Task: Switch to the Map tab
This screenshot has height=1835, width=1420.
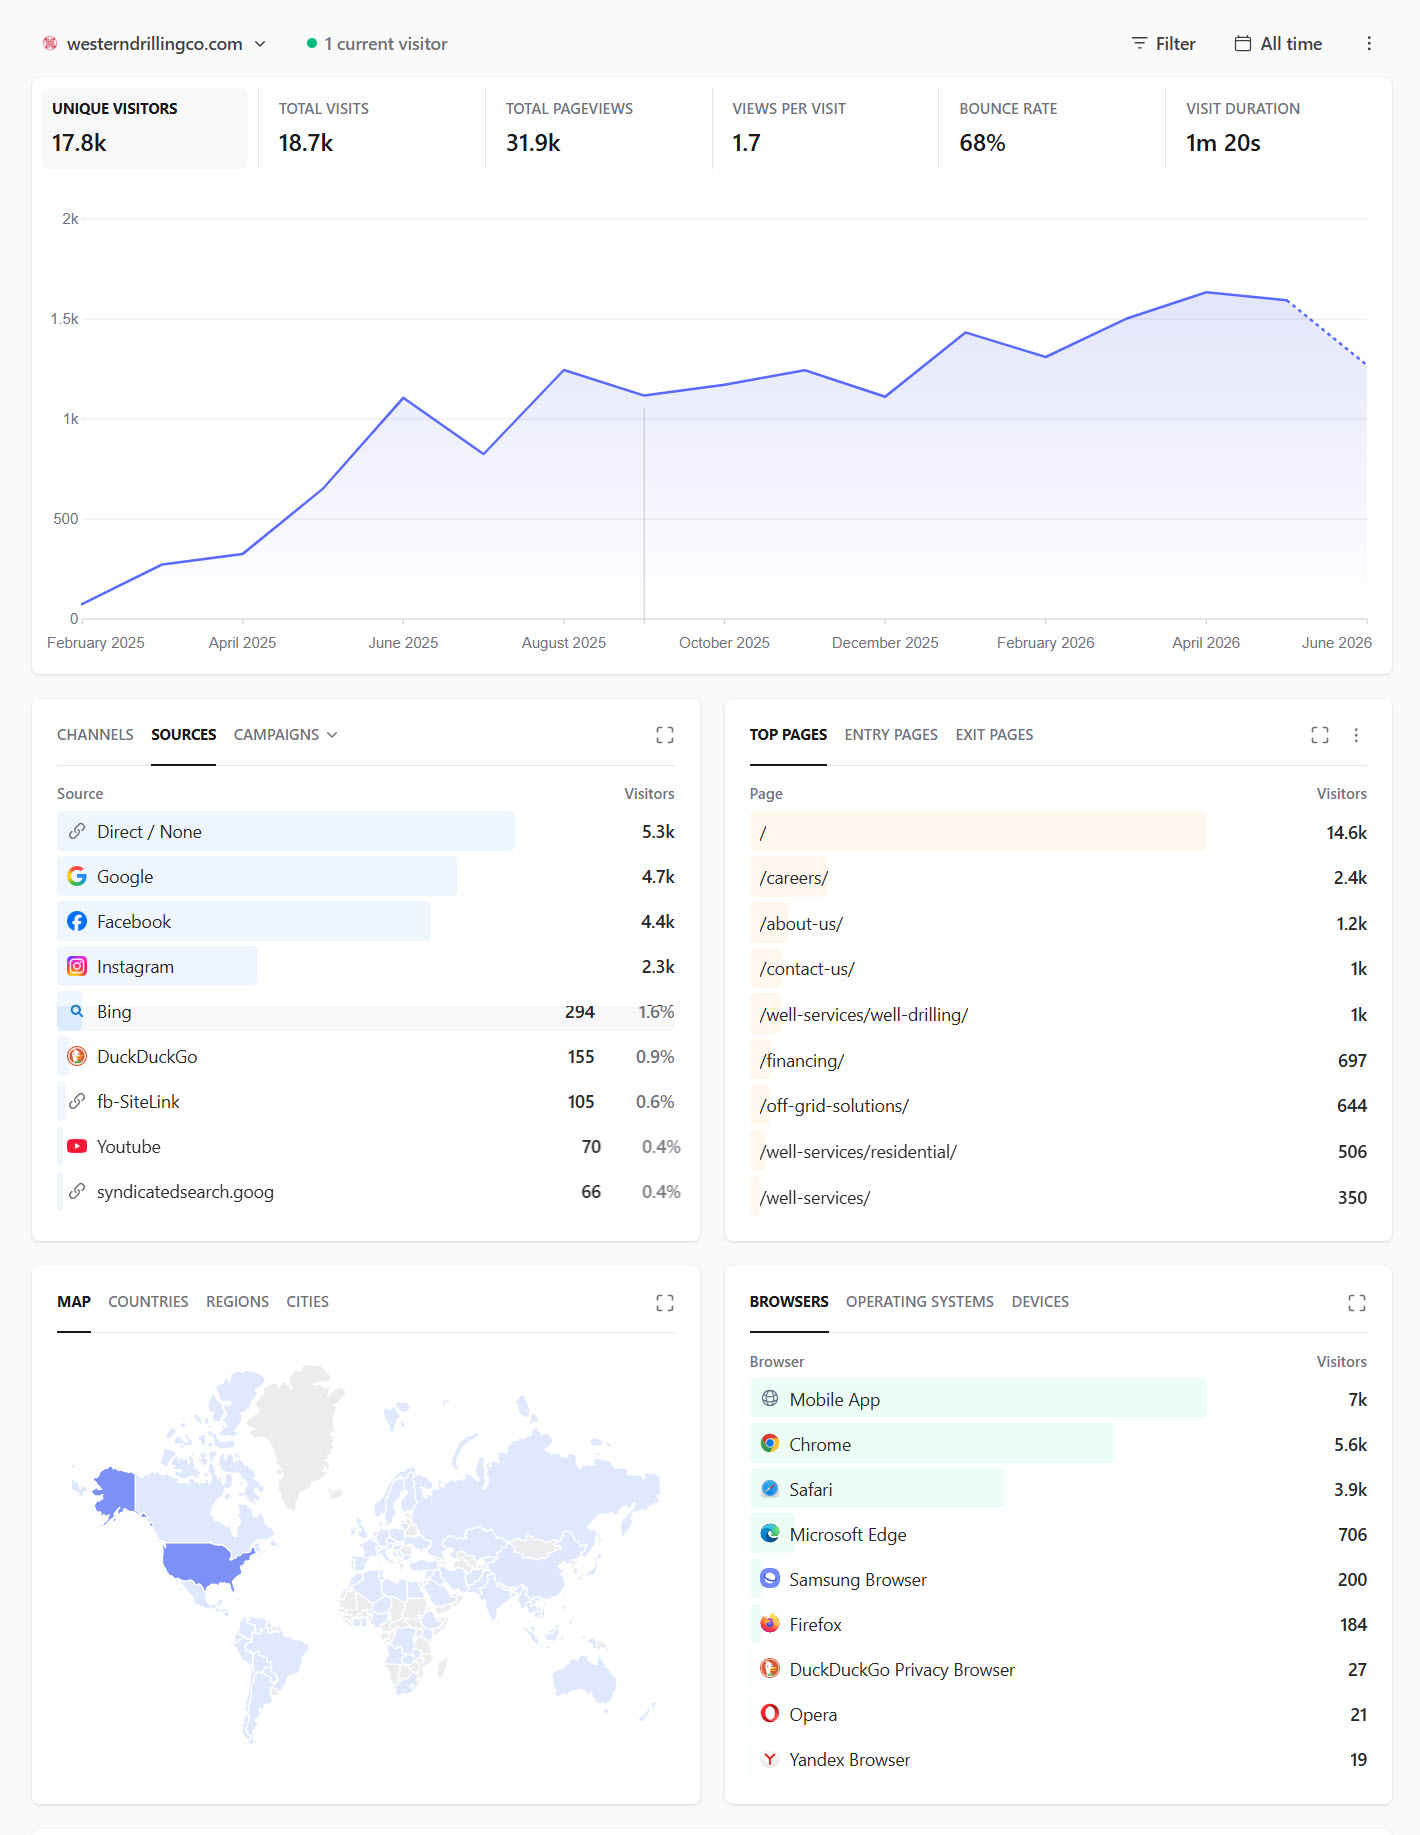Action: tap(74, 1302)
